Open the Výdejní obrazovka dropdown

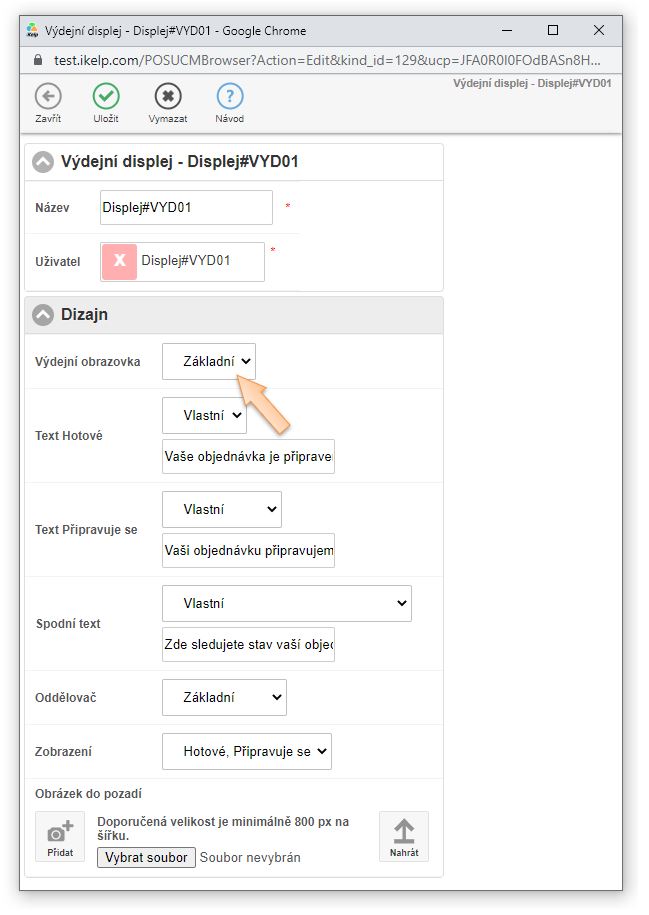point(209,361)
